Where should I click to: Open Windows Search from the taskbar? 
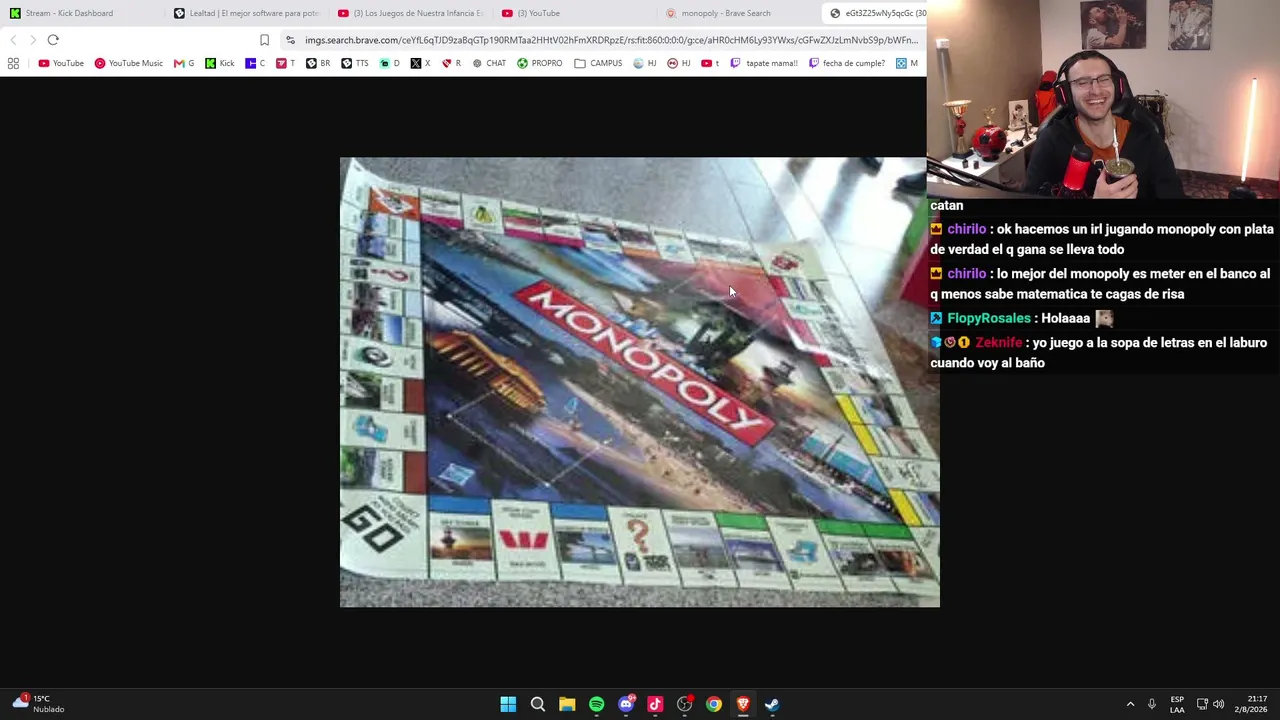point(537,704)
